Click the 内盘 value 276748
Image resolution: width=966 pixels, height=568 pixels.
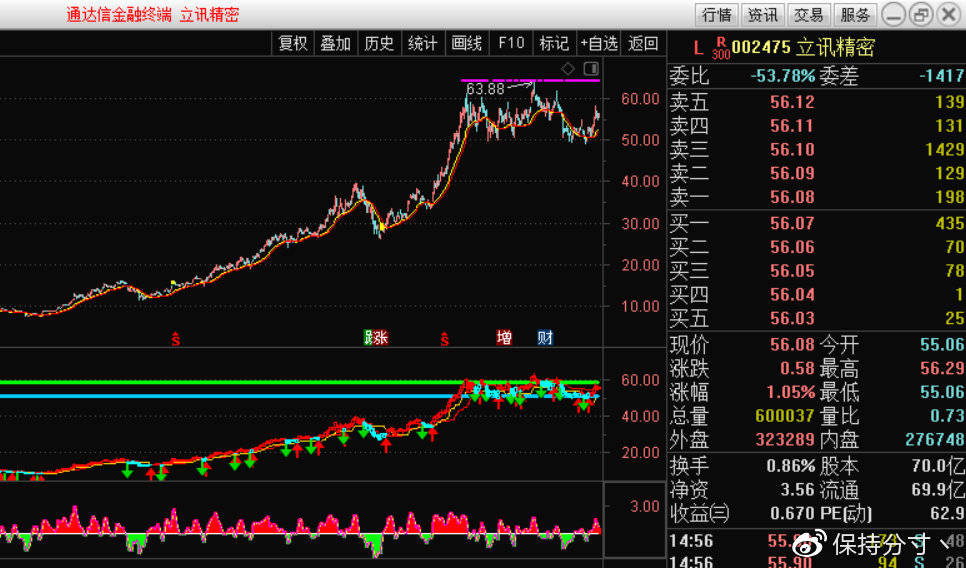coord(935,440)
